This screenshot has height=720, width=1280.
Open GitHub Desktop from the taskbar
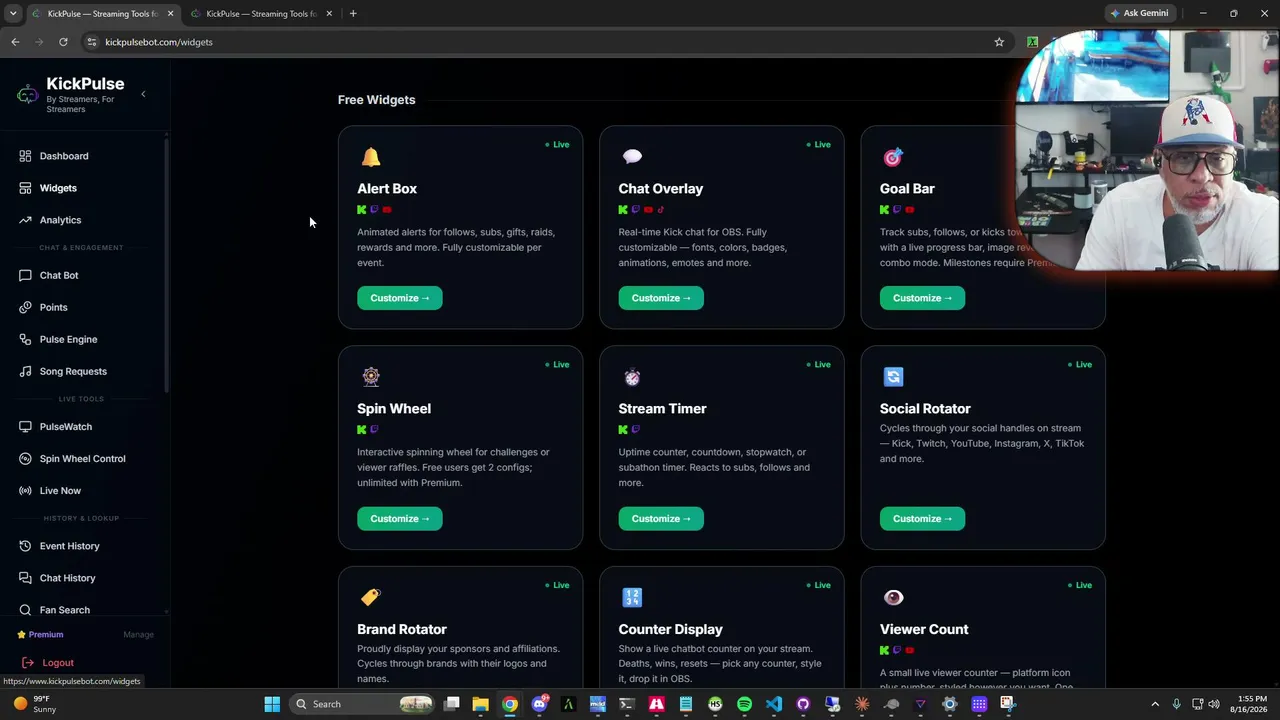click(x=803, y=704)
